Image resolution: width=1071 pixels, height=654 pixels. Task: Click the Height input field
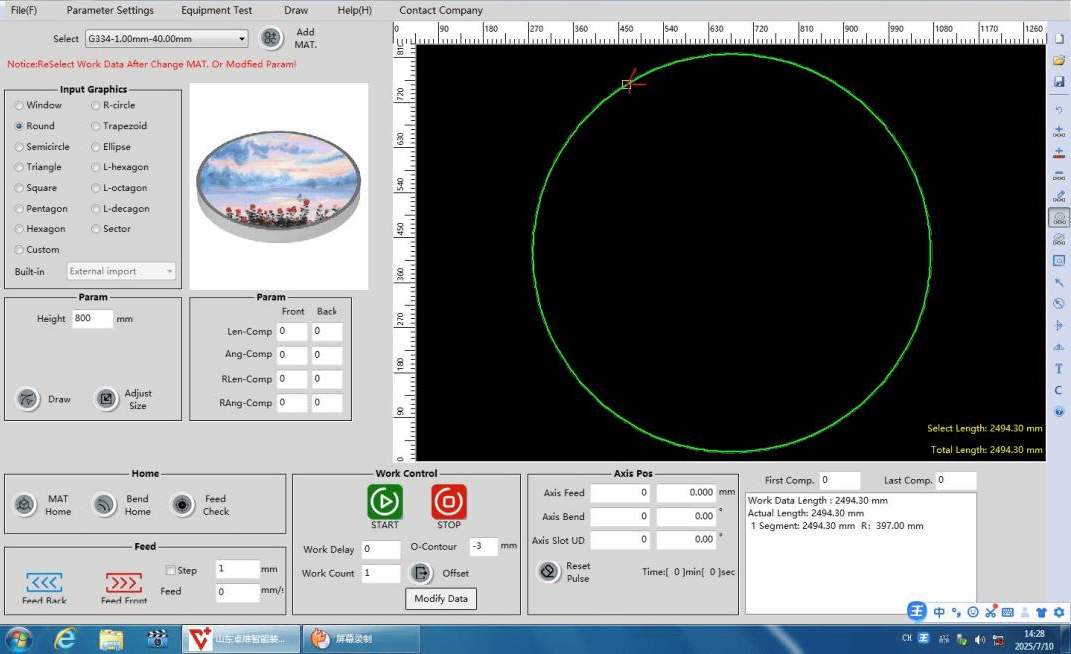click(x=92, y=319)
